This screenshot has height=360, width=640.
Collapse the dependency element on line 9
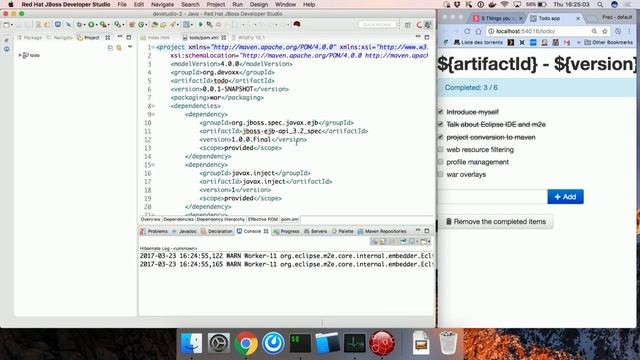(x=153, y=114)
